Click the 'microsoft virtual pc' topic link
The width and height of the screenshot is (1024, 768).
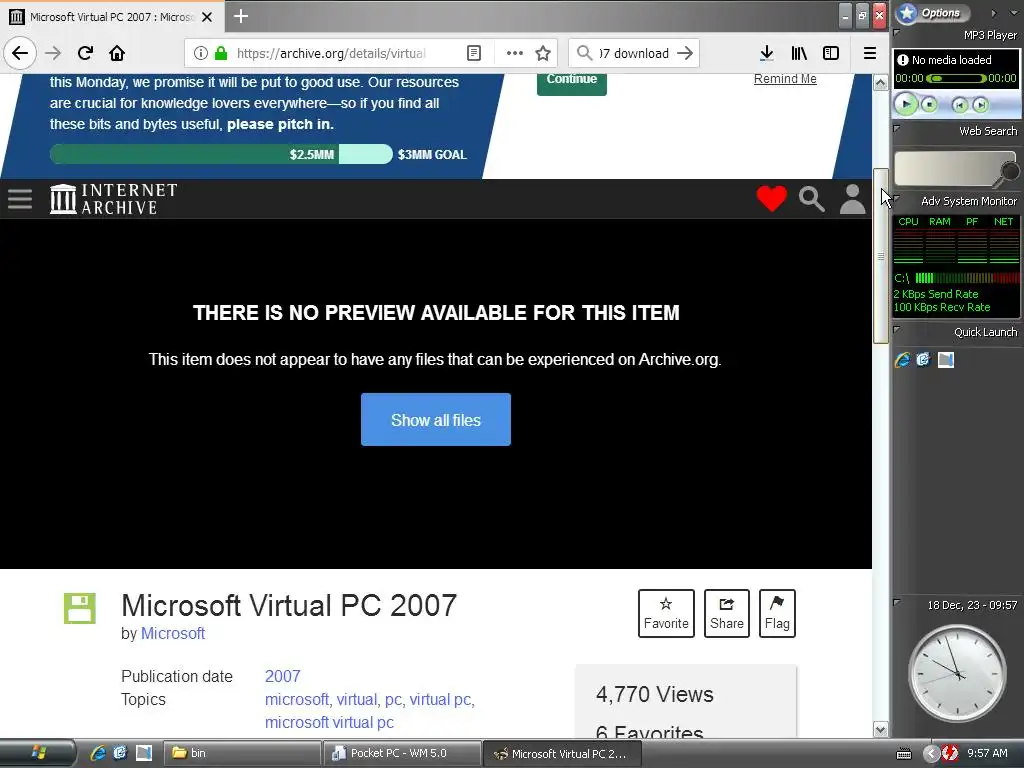pos(329,722)
